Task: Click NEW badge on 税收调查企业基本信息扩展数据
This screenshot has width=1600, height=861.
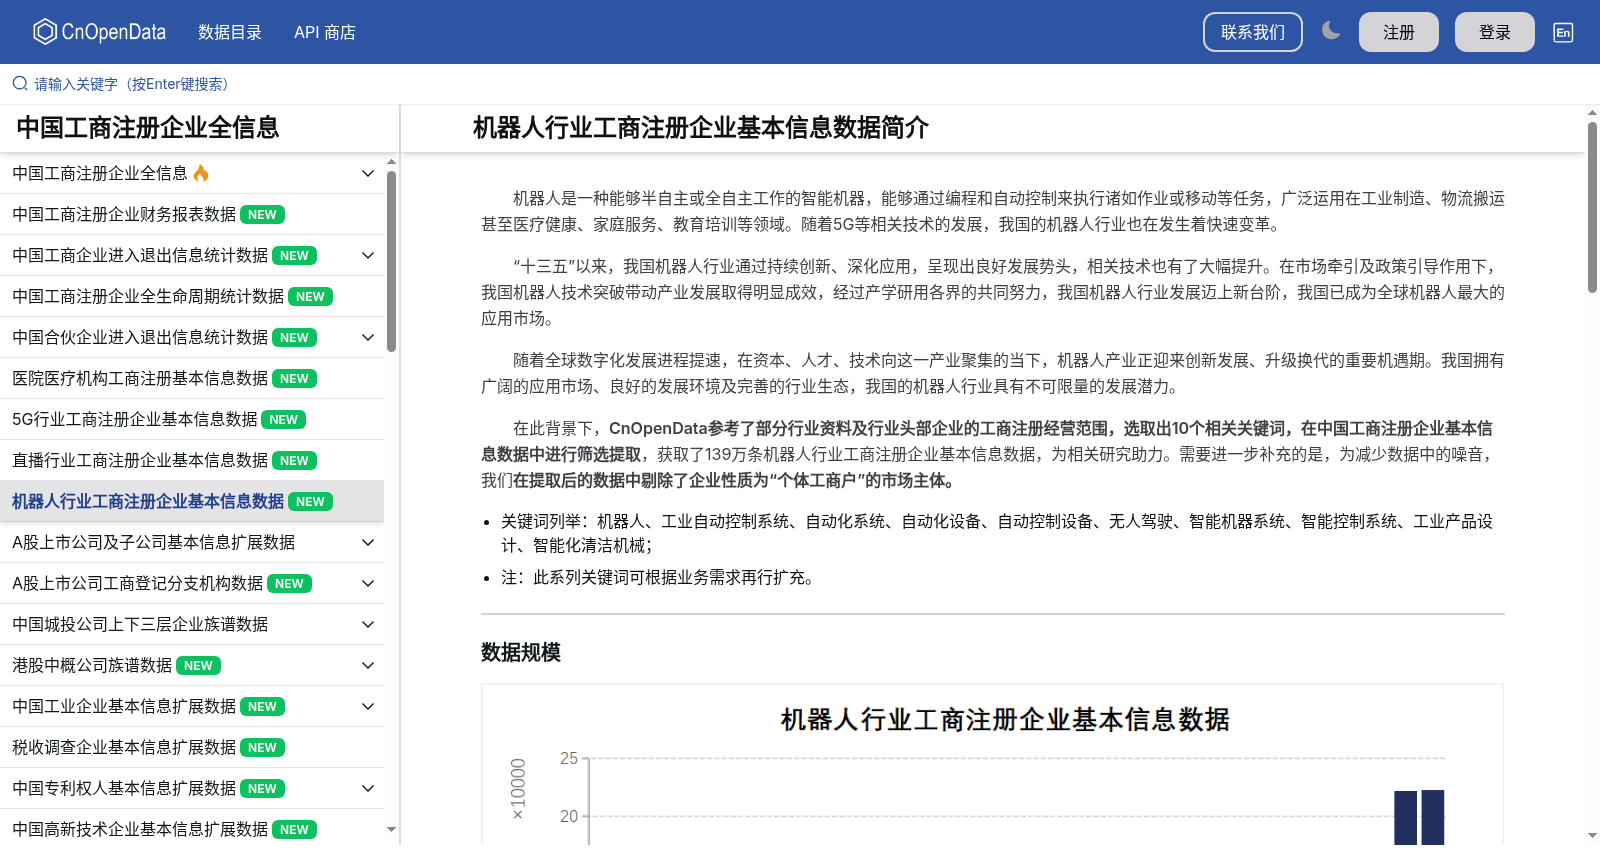Action: click(x=262, y=748)
